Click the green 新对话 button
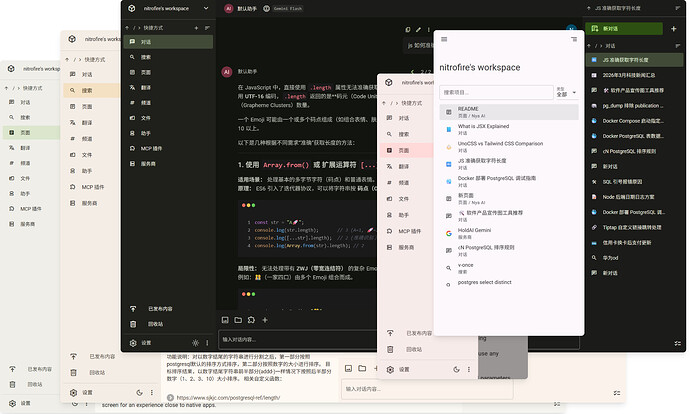 624,29
